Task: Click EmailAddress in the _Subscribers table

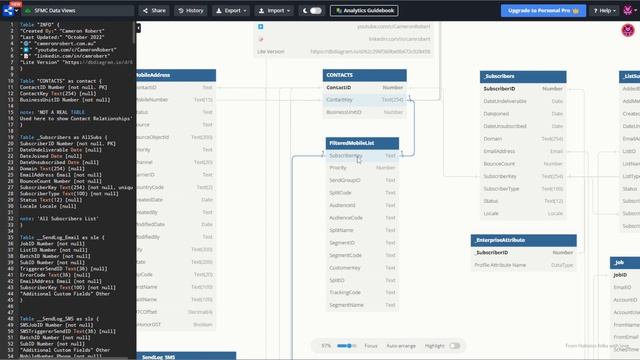Action: click(523, 151)
